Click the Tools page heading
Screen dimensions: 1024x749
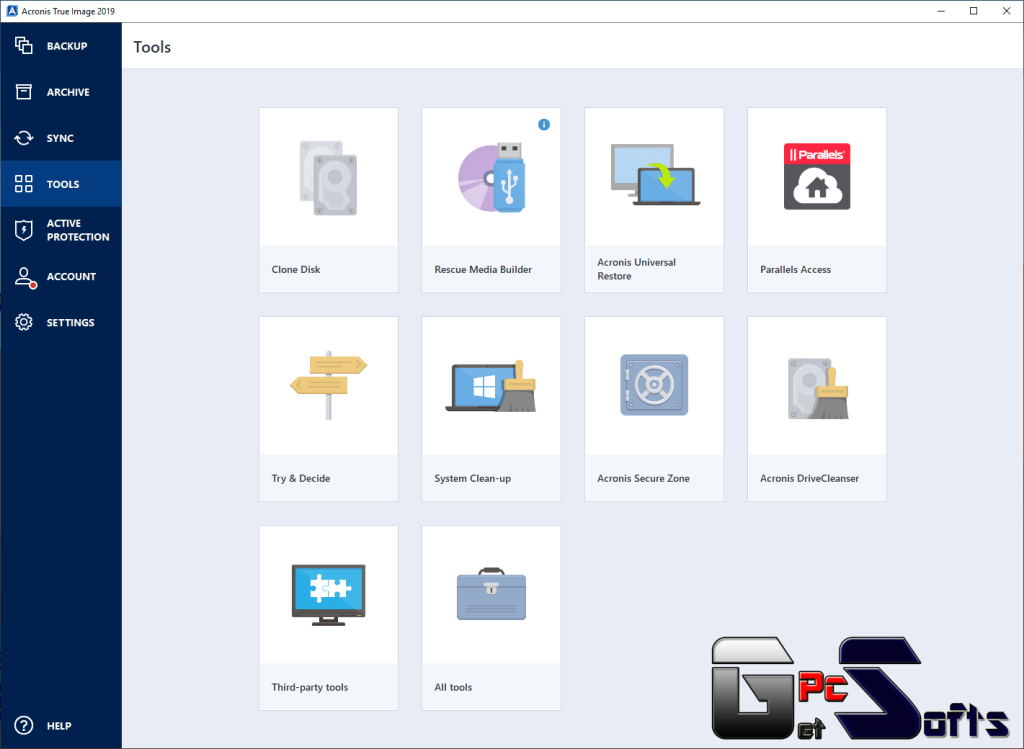click(x=152, y=47)
